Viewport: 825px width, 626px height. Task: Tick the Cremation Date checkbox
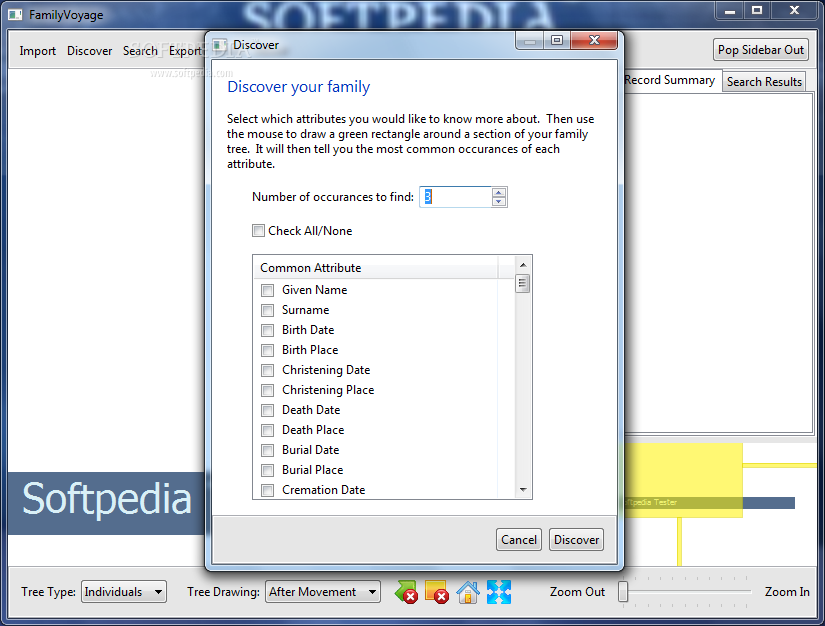point(267,490)
